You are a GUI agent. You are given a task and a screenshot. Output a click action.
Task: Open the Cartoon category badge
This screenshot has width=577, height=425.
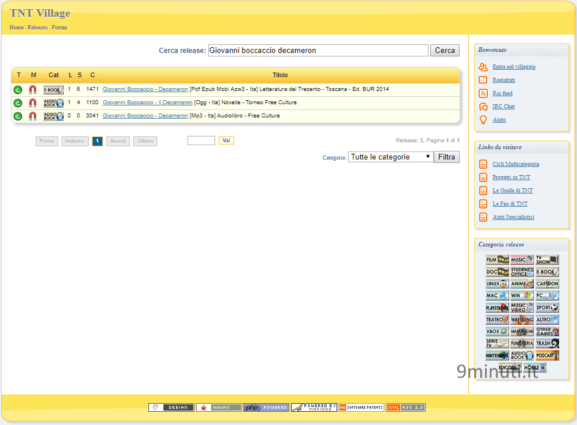tap(547, 284)
